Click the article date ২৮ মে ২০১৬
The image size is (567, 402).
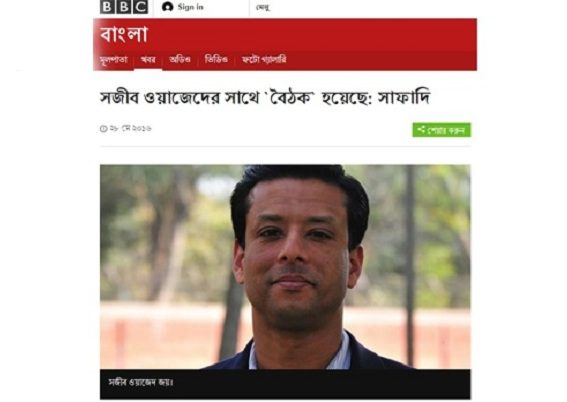(131, 128)
